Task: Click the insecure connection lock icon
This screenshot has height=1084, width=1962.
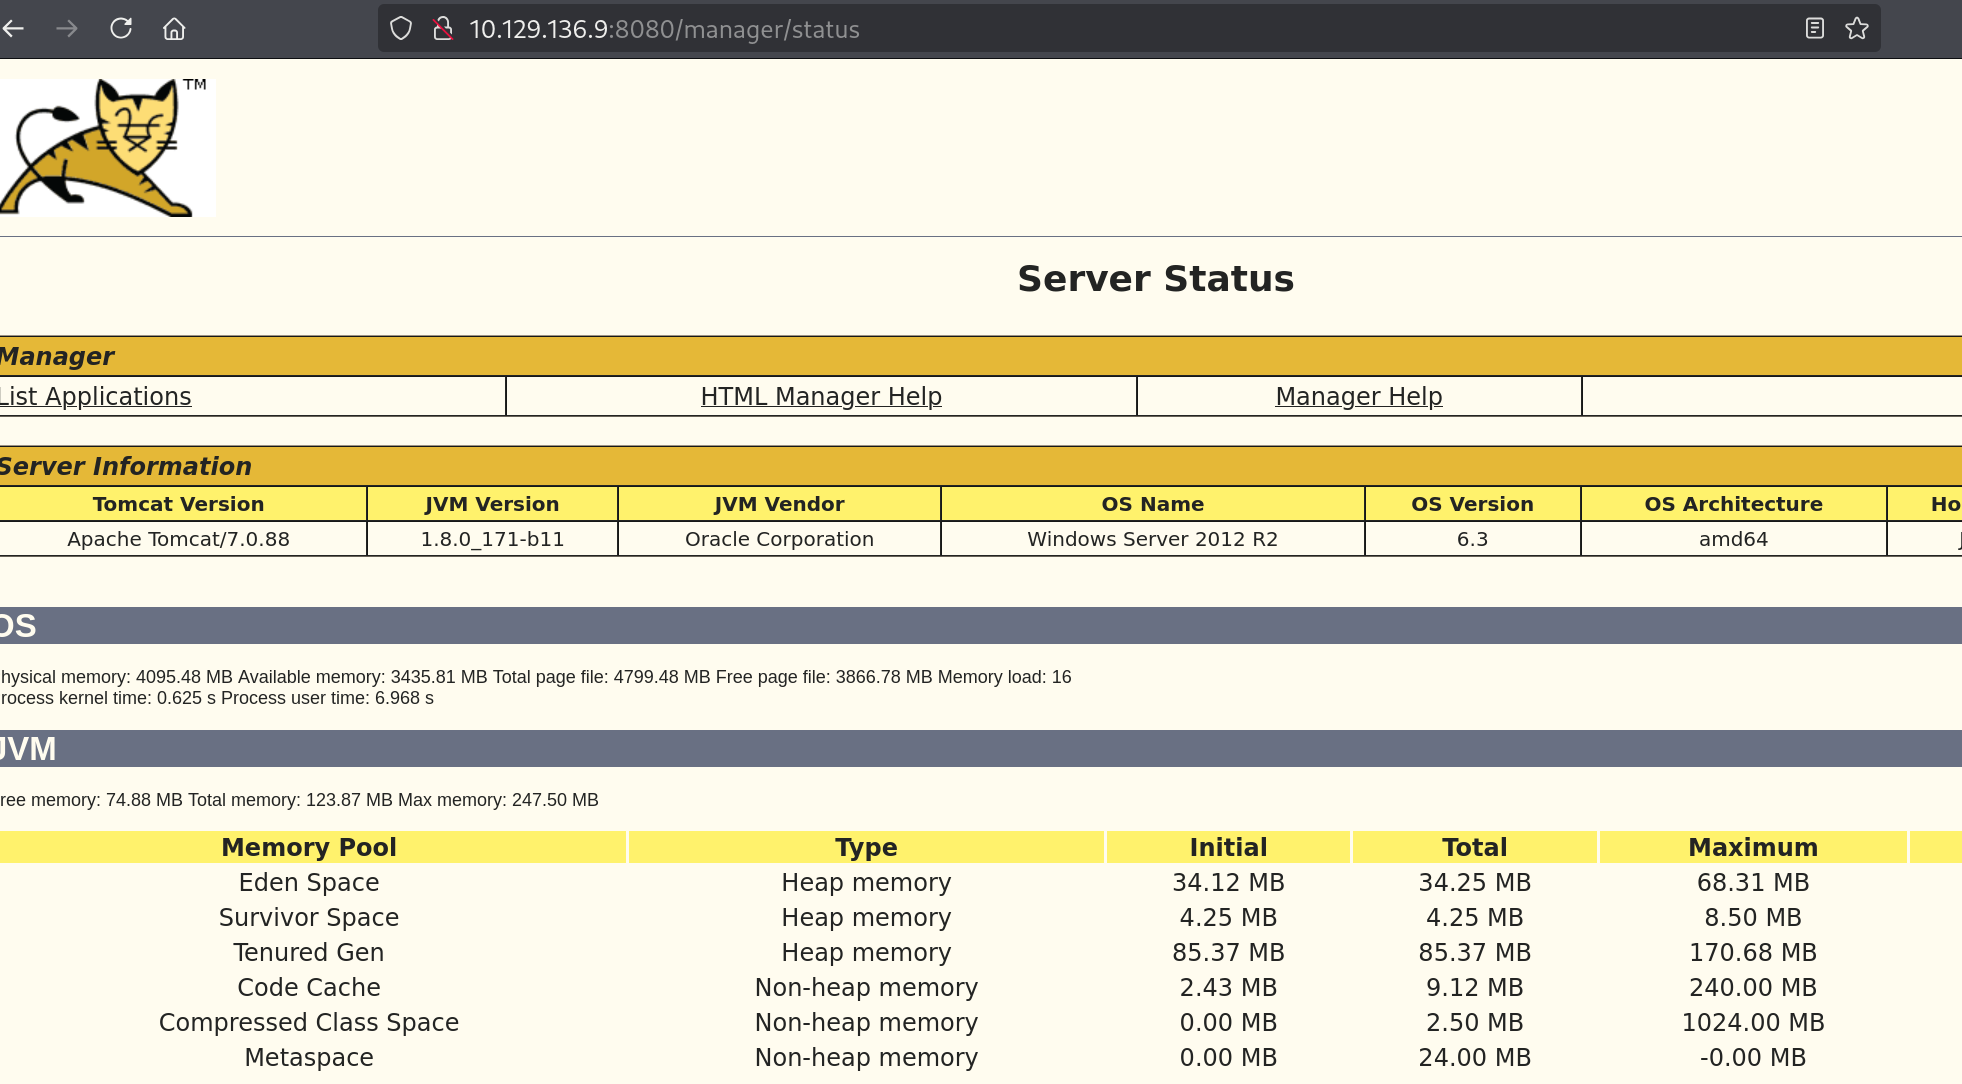Action: pyautogui.click(x=443, y=29)
